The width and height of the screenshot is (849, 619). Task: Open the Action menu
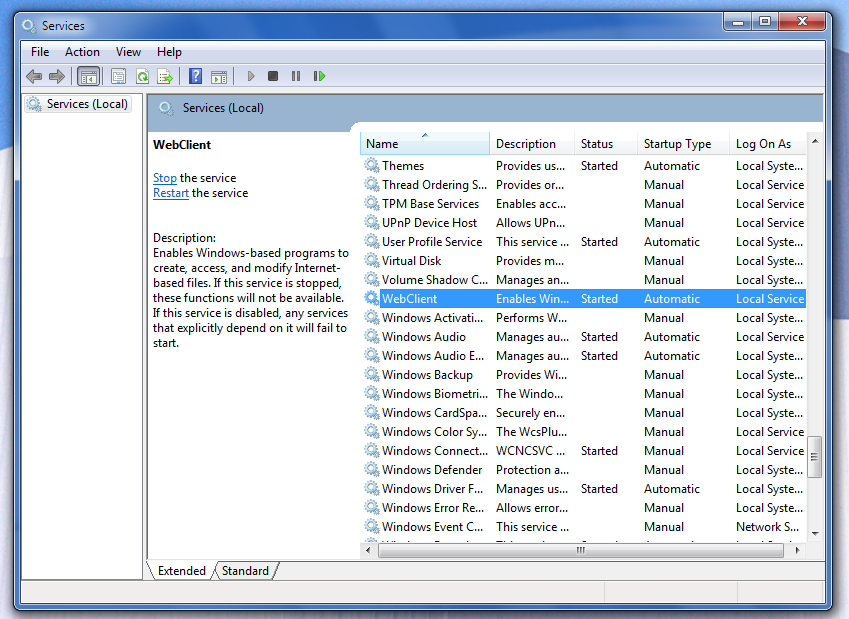[x=82, y=52]
